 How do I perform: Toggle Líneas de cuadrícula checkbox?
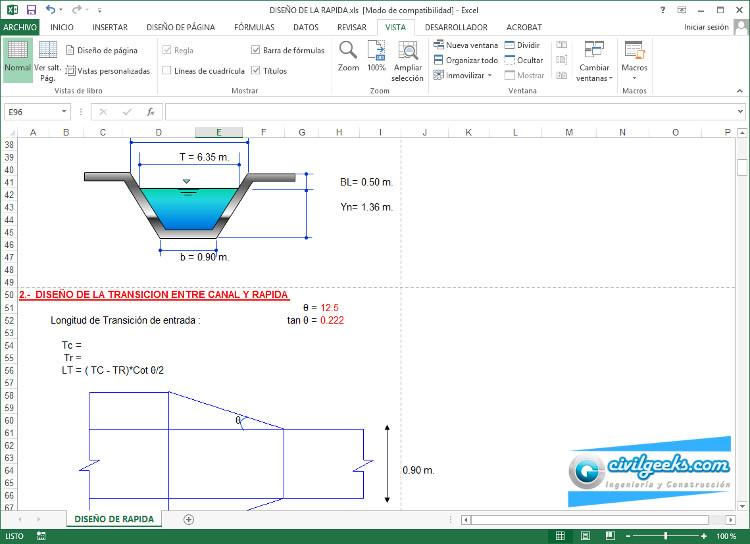click(167, 71)
